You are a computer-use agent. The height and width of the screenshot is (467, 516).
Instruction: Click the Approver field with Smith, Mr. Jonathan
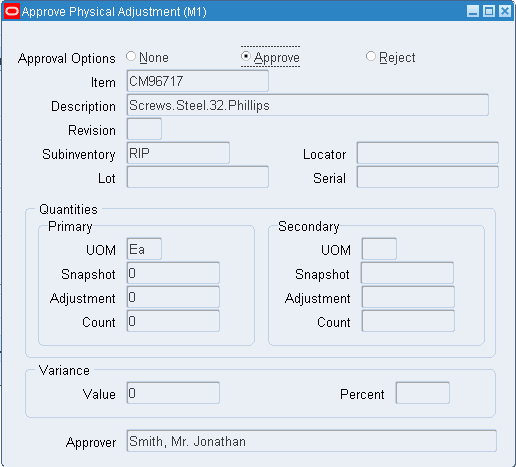pyautogui.click(x=312, y=441)
